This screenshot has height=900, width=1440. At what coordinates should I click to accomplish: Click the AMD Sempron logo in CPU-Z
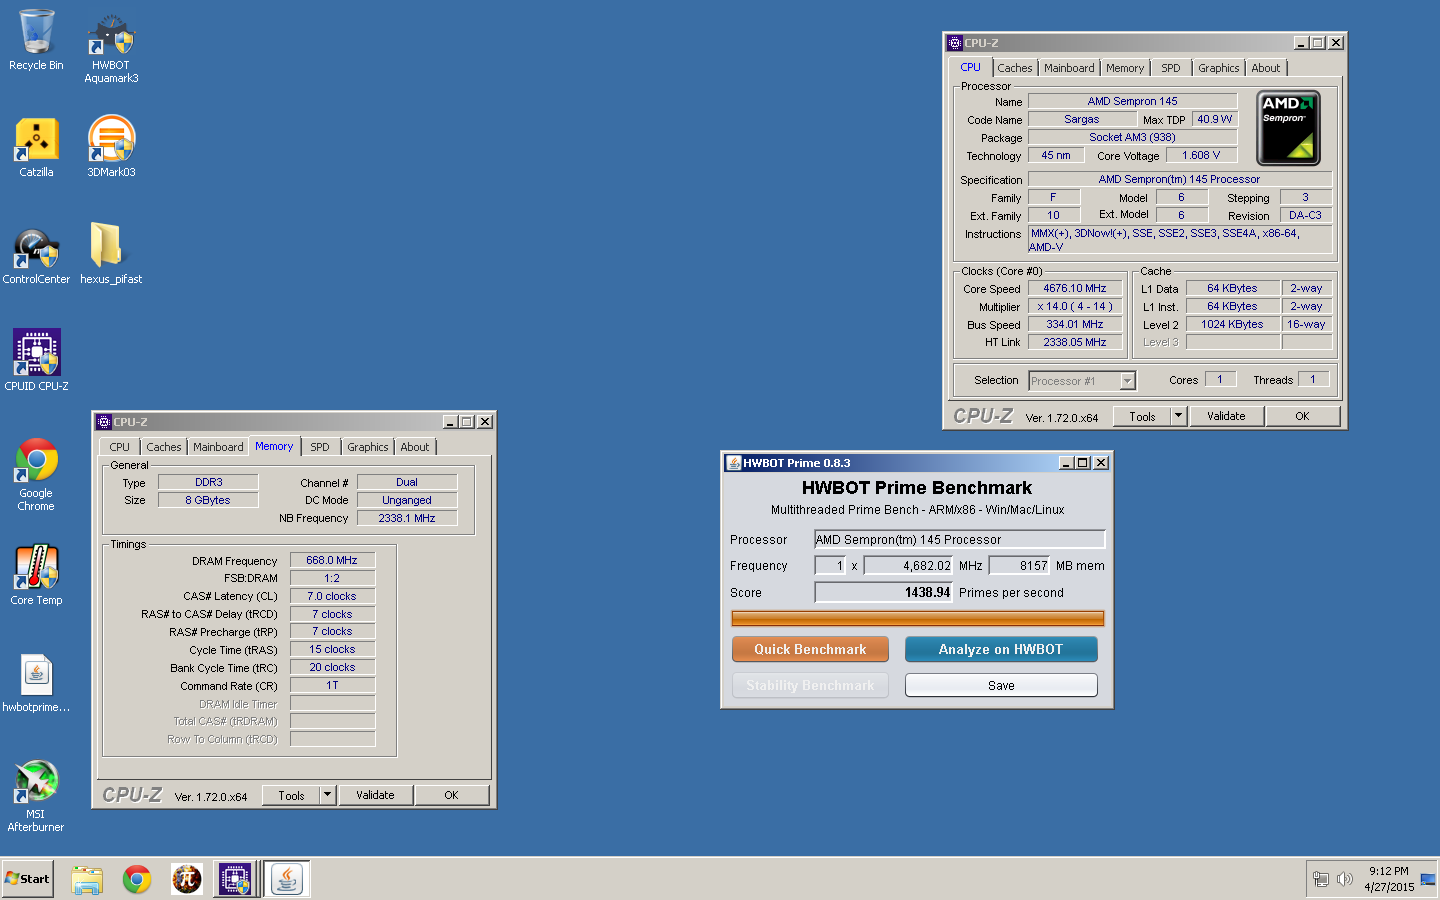pyautogui.click(x=1288, y=128)
